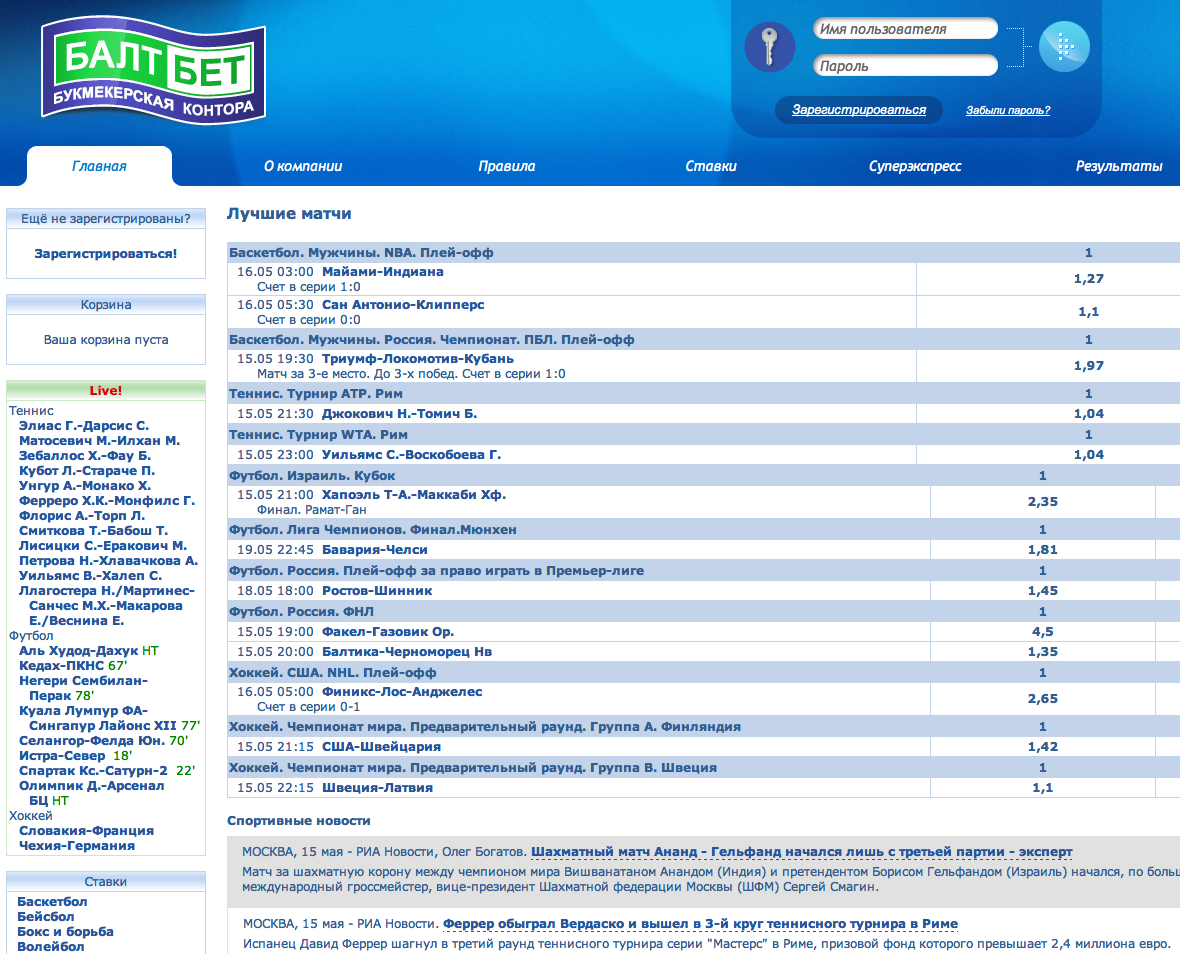The width and height of the screenshot is (1180, 954).
Task: Select odds 2,65 for Финикс-Лос-Анджелес
Action: point(1042,698)
